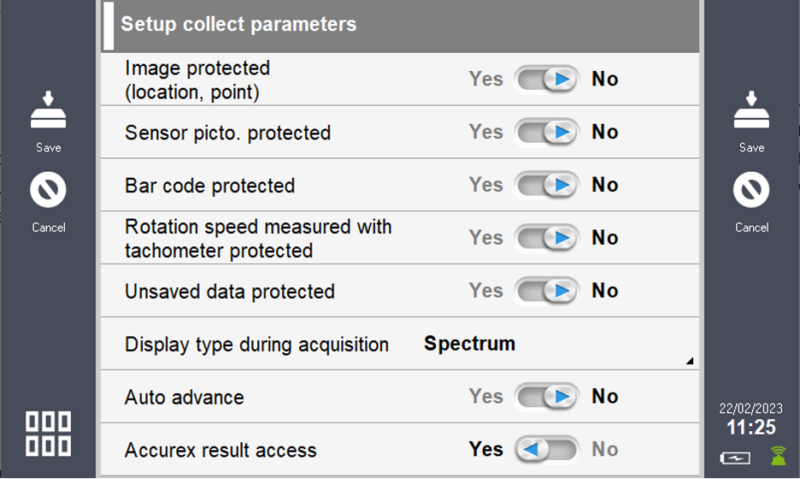Switch the tachometer rotation speed protected toggle

tap(546, 238)
